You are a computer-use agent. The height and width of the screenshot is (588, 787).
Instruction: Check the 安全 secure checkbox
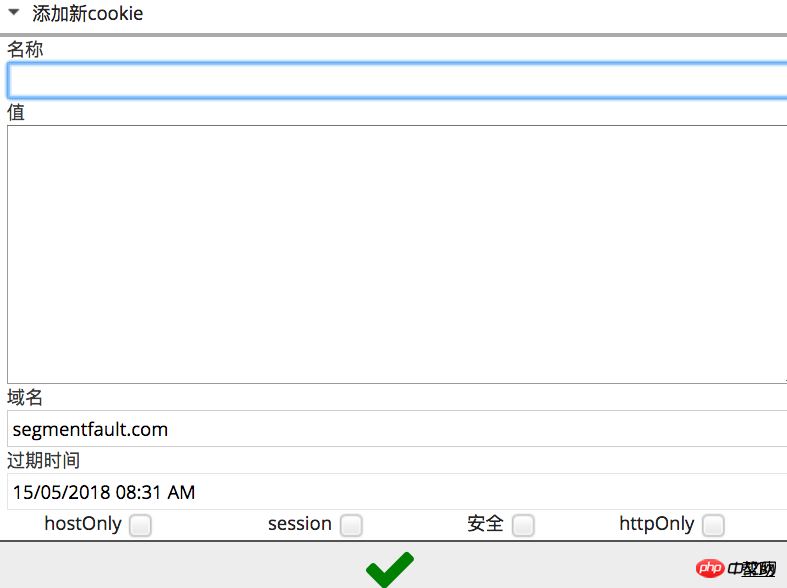tap(523, 525)
